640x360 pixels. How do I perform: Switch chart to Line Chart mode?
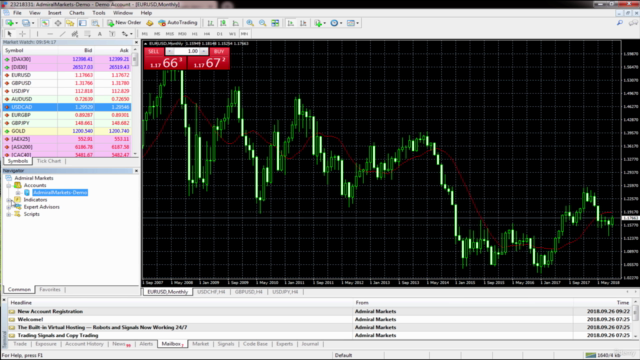[x=236, y=23]
